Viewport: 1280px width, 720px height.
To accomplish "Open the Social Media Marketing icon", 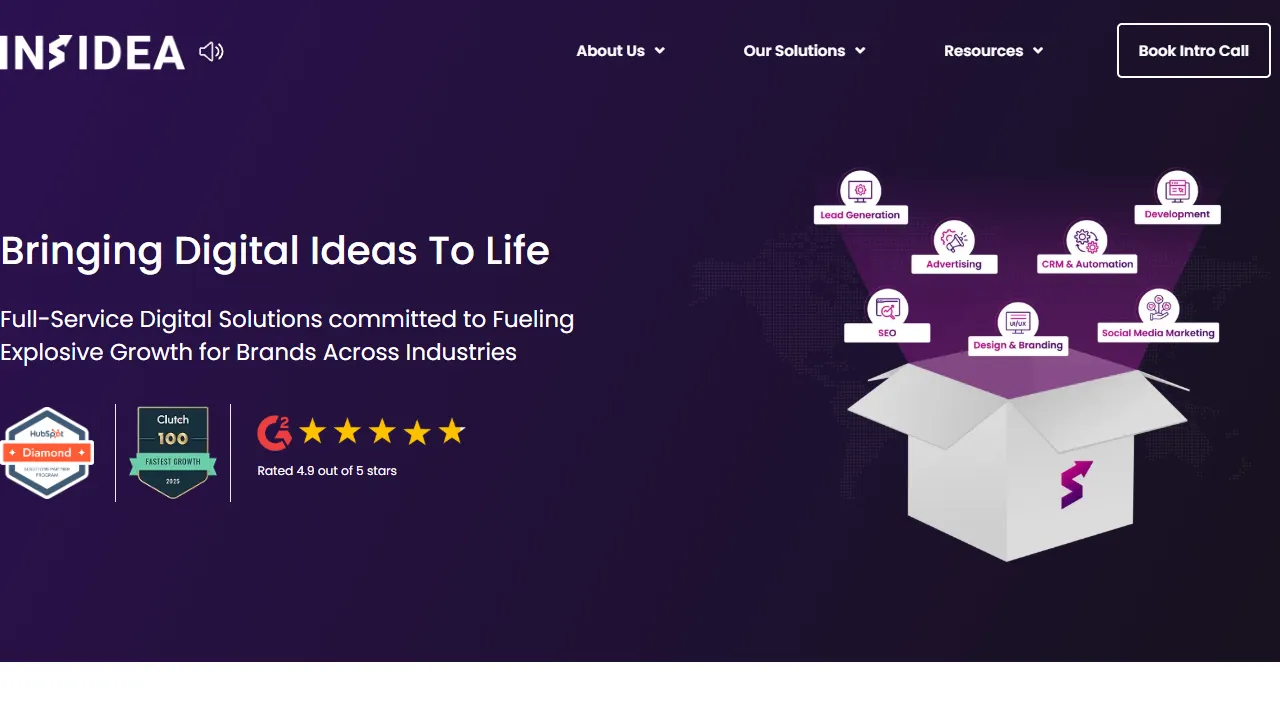I will [x=1158, y=309].
